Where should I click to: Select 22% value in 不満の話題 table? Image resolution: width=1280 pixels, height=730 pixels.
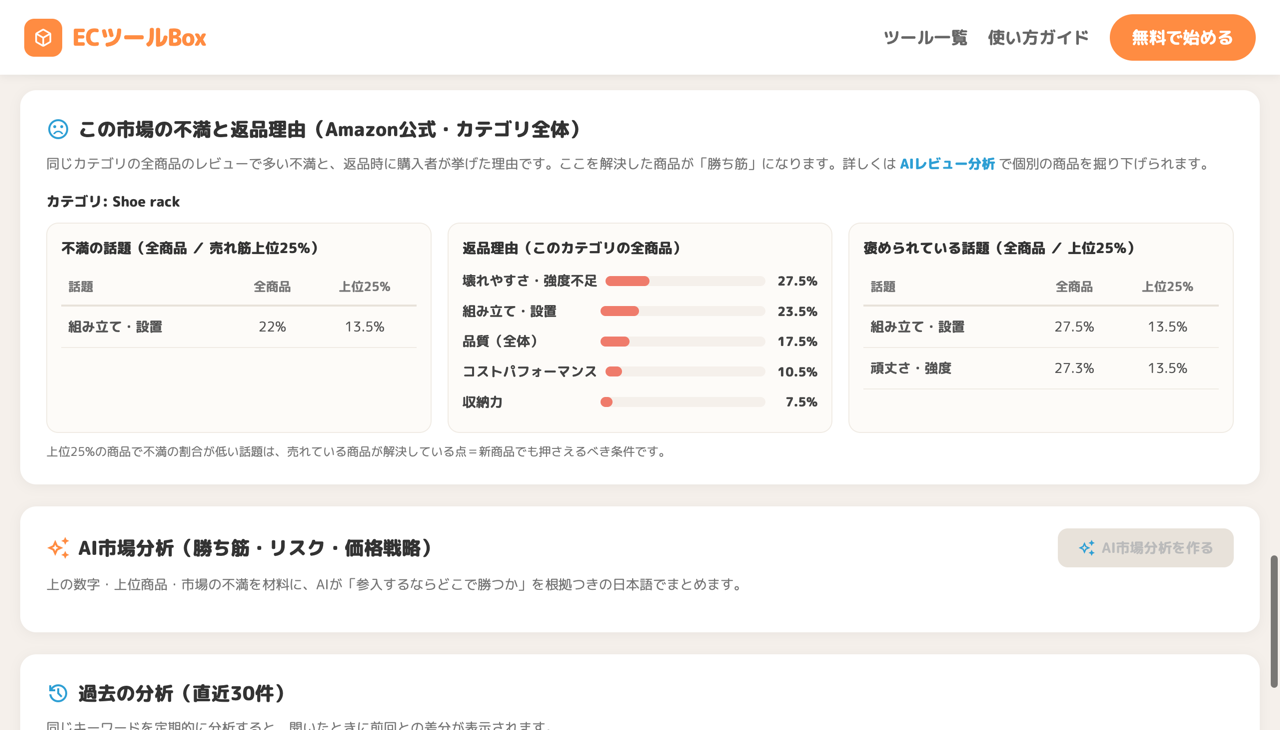pos(272,327)
